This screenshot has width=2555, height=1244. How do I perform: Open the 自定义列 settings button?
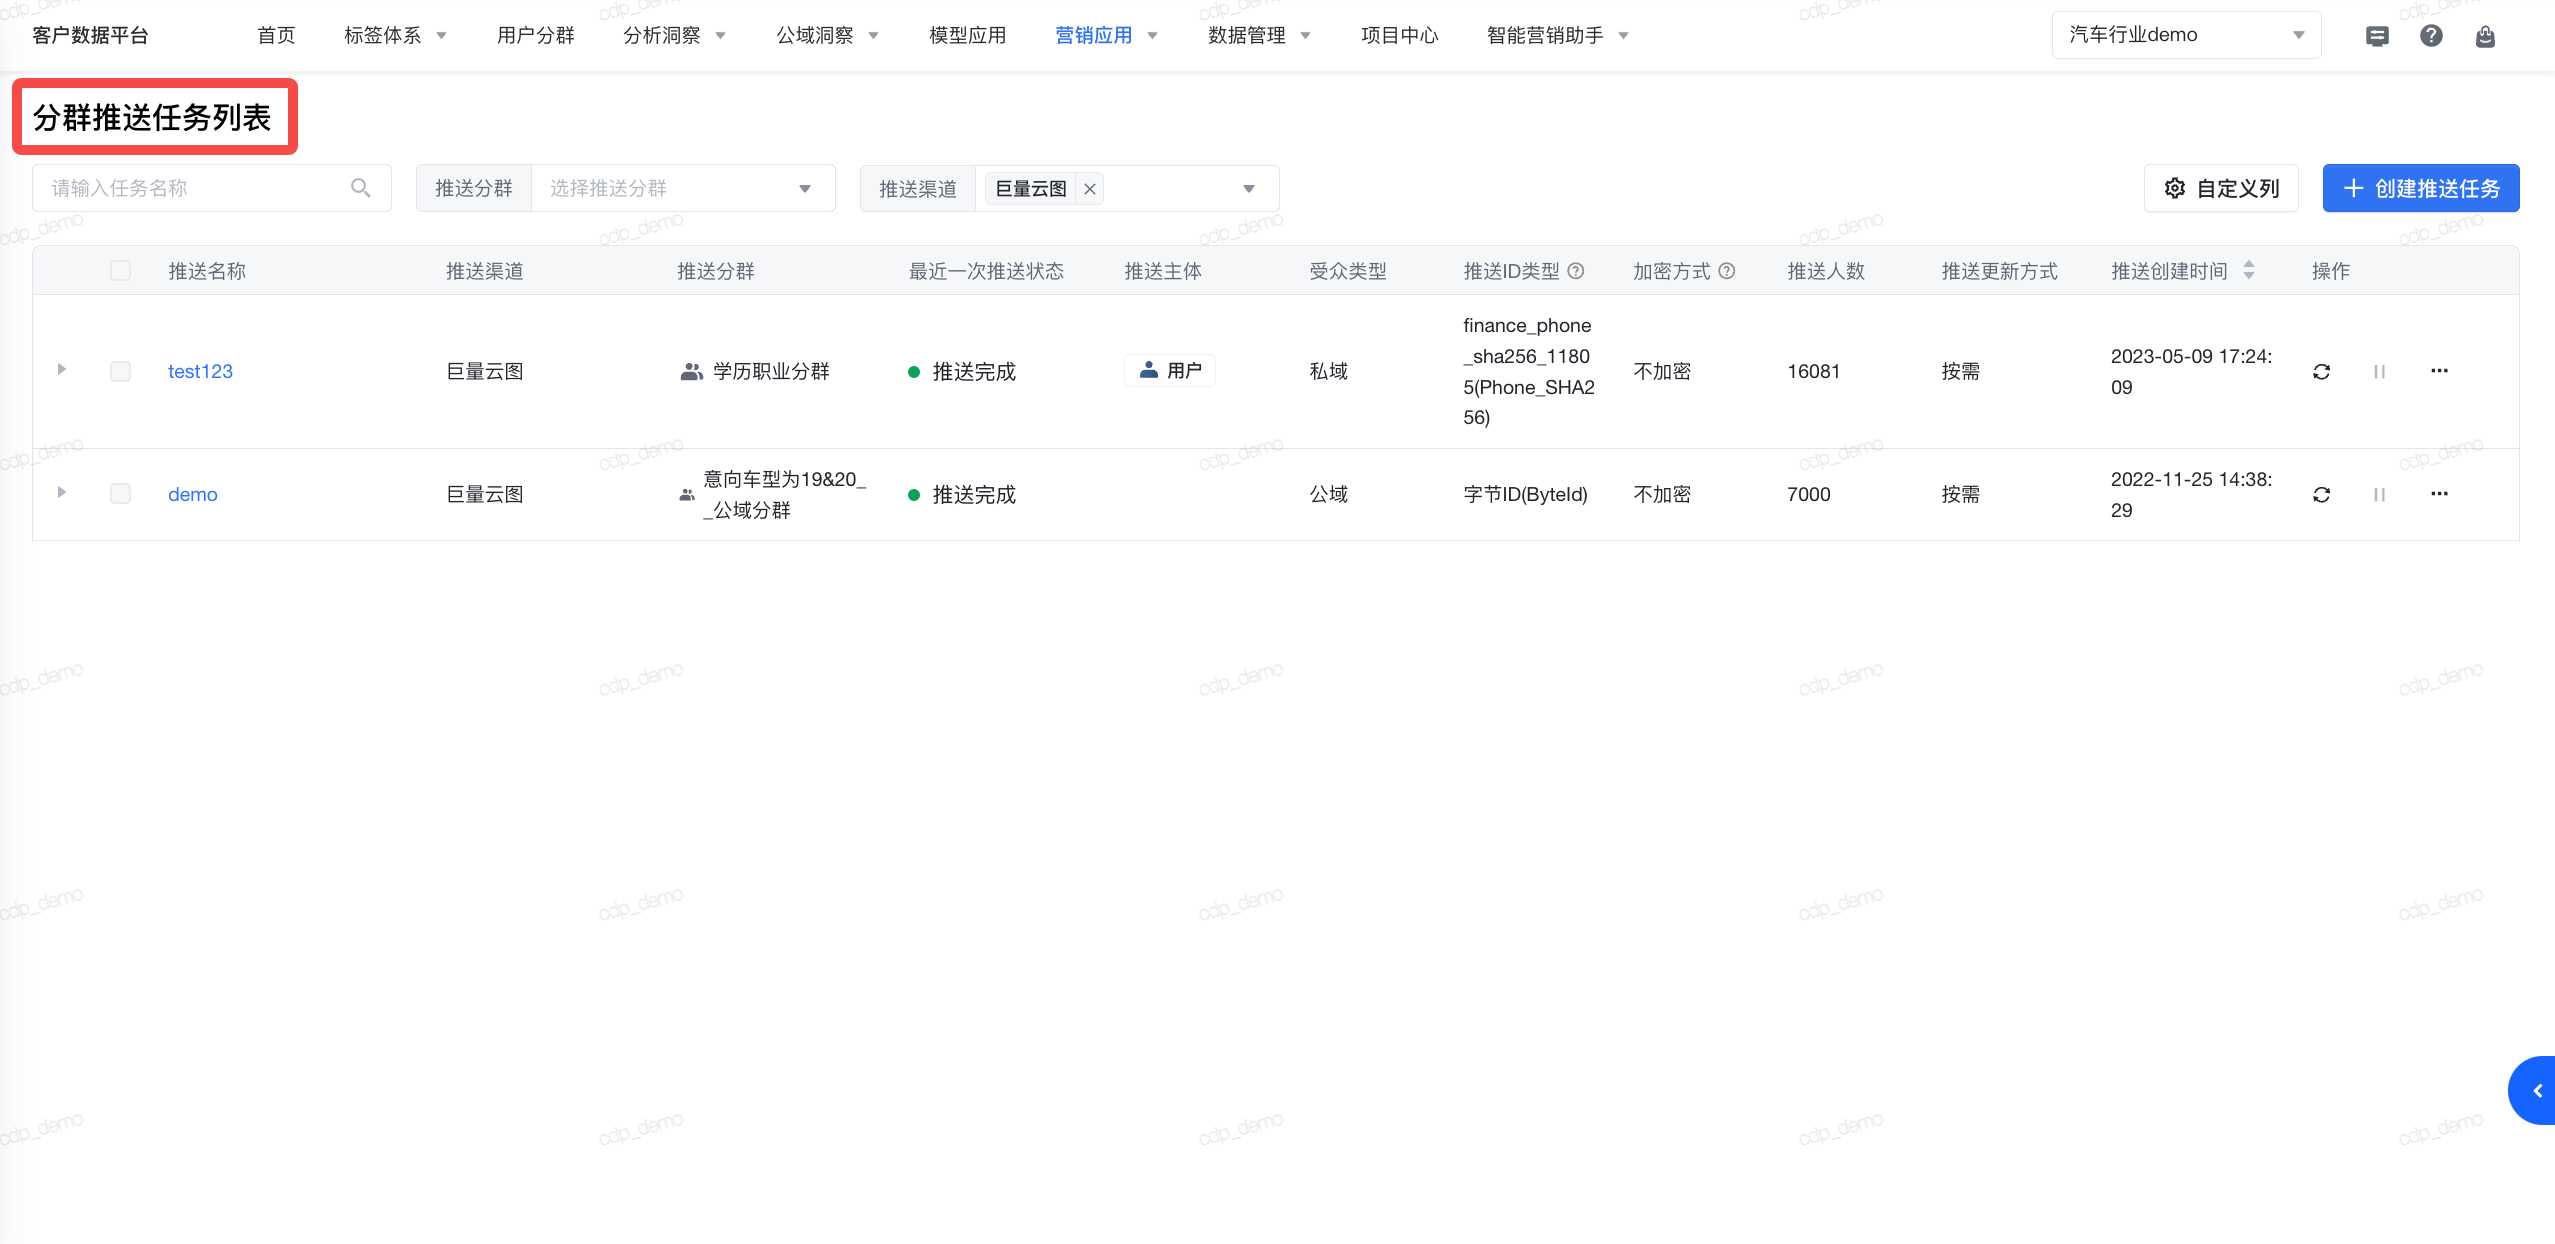click(2221, 188)
